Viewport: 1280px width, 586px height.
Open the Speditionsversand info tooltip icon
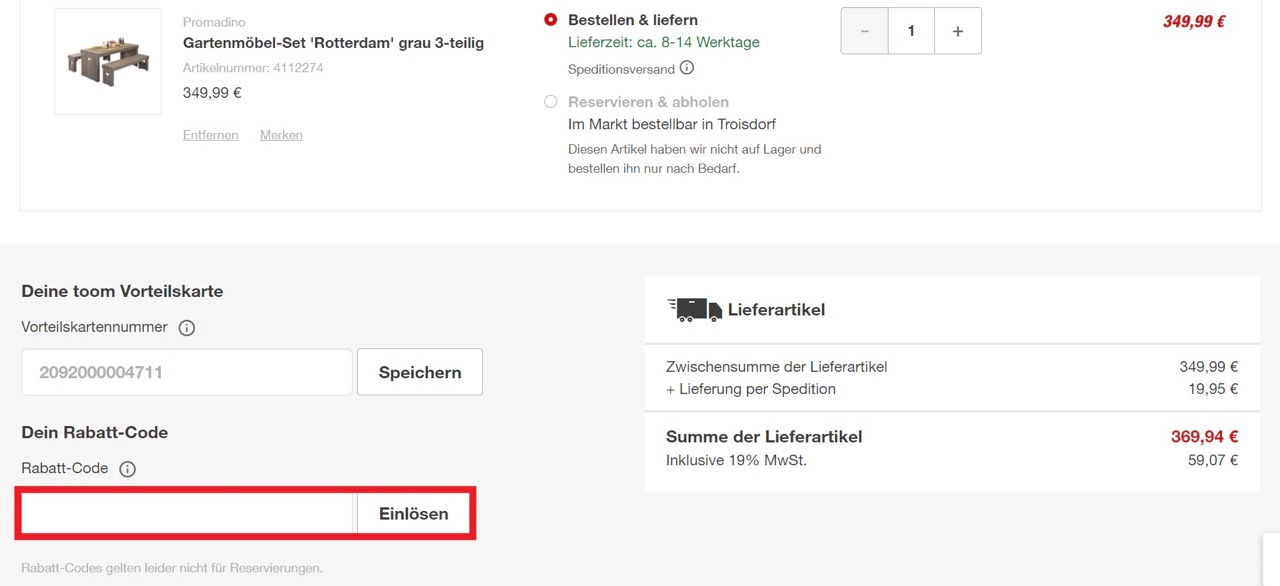click(687, 68)
